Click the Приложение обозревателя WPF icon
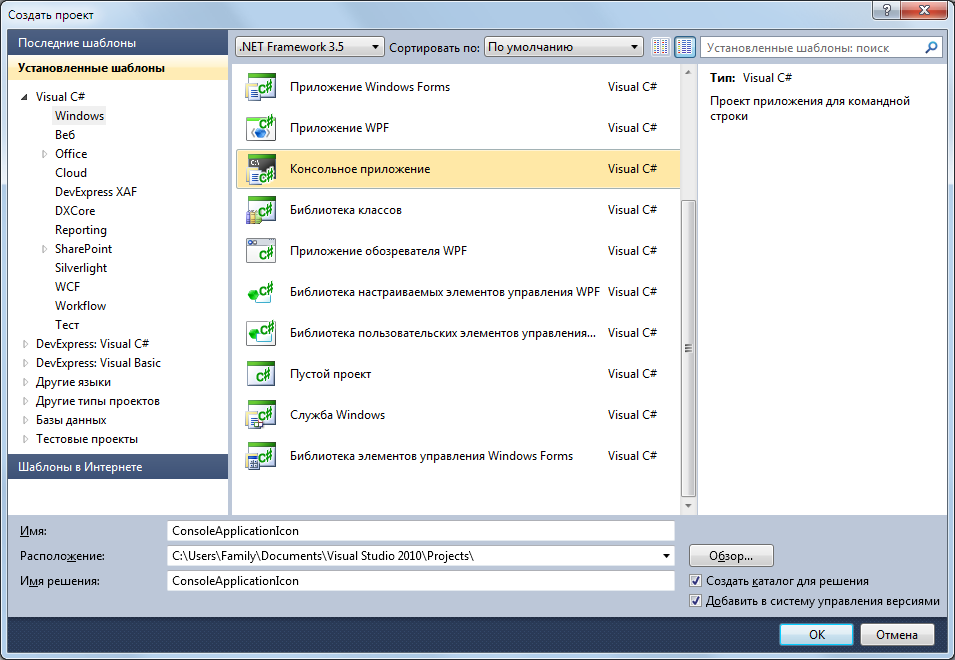955x660 pixels. 261,251
